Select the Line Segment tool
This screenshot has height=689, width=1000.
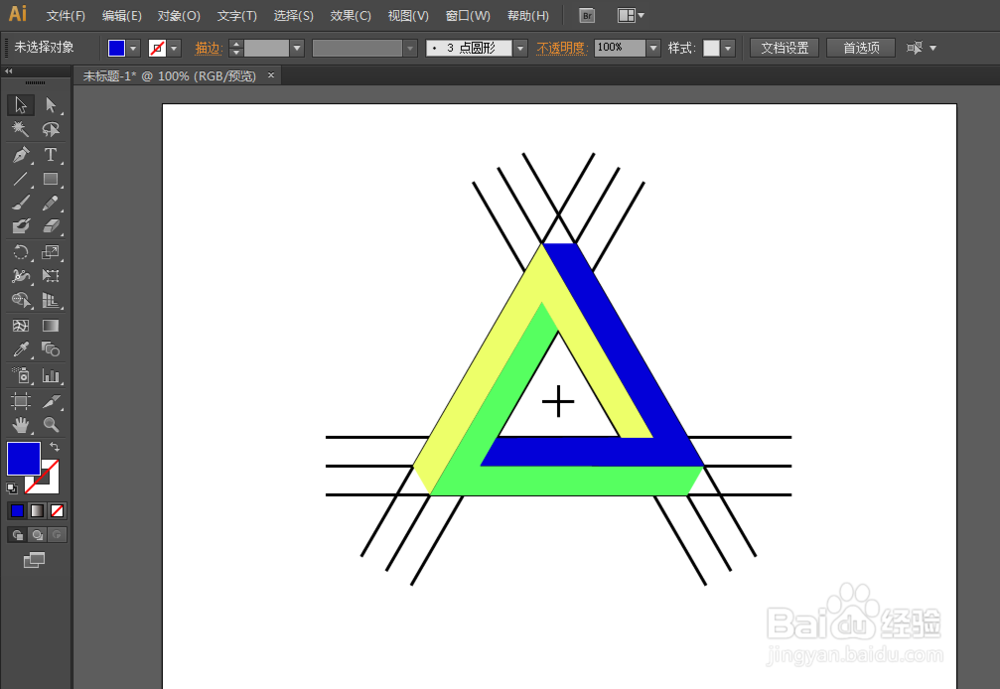(x=20, y=179)
